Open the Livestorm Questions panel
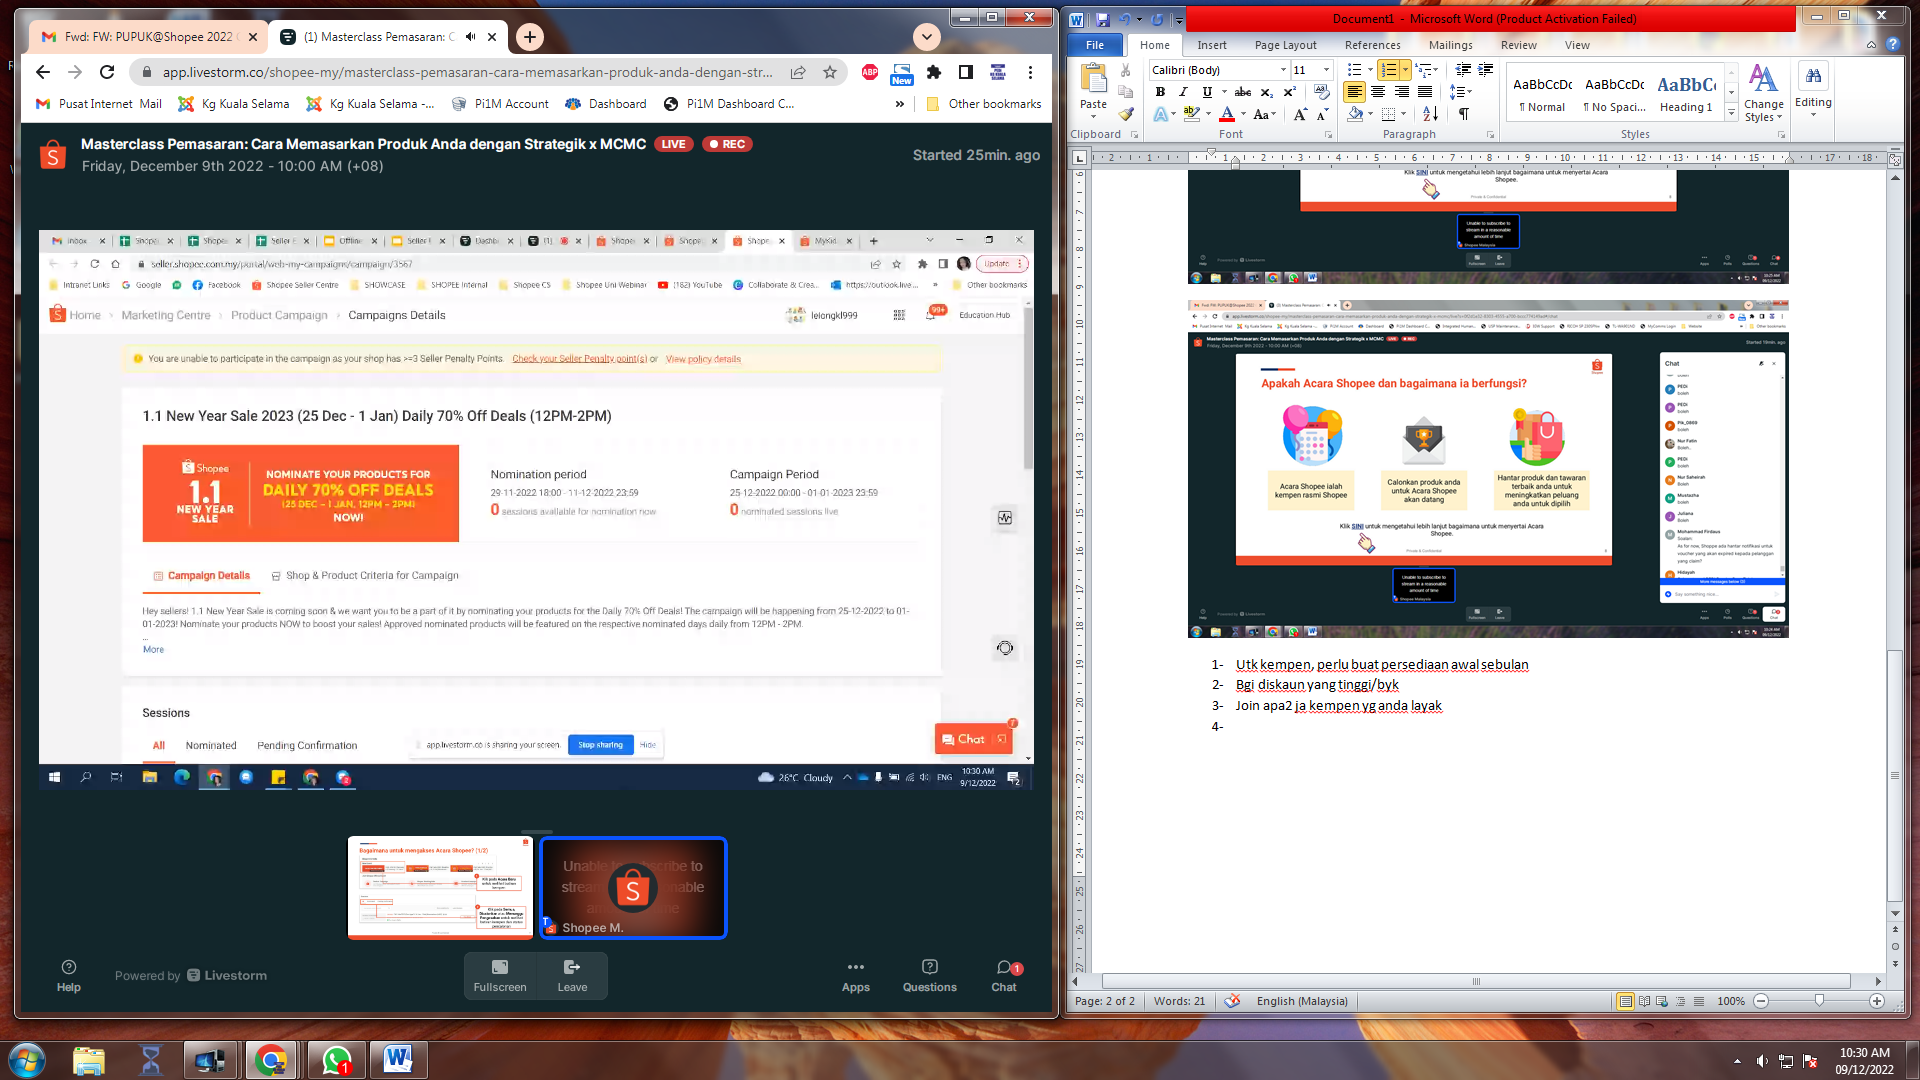The image size is (1920, 1080). pyautogui.click(x=930, y=976)
